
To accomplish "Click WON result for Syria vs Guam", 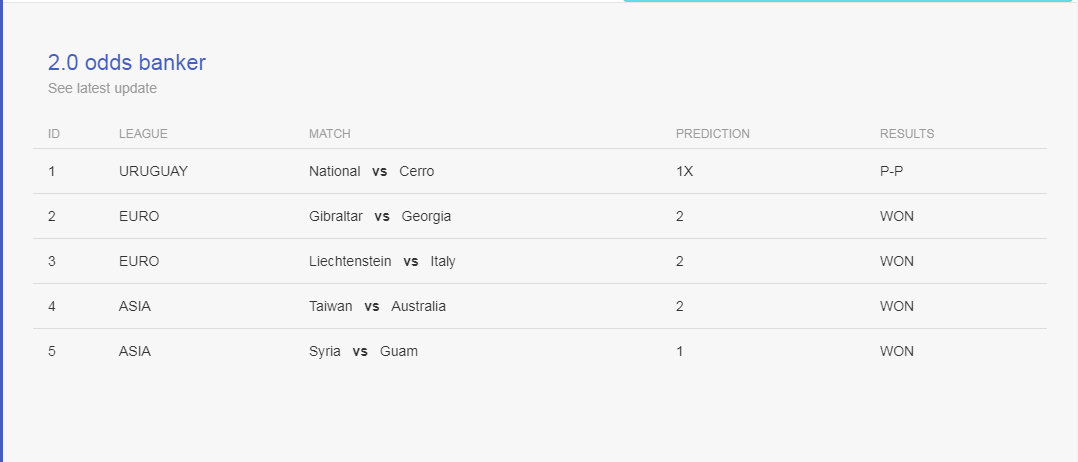I will pos(897,351).
